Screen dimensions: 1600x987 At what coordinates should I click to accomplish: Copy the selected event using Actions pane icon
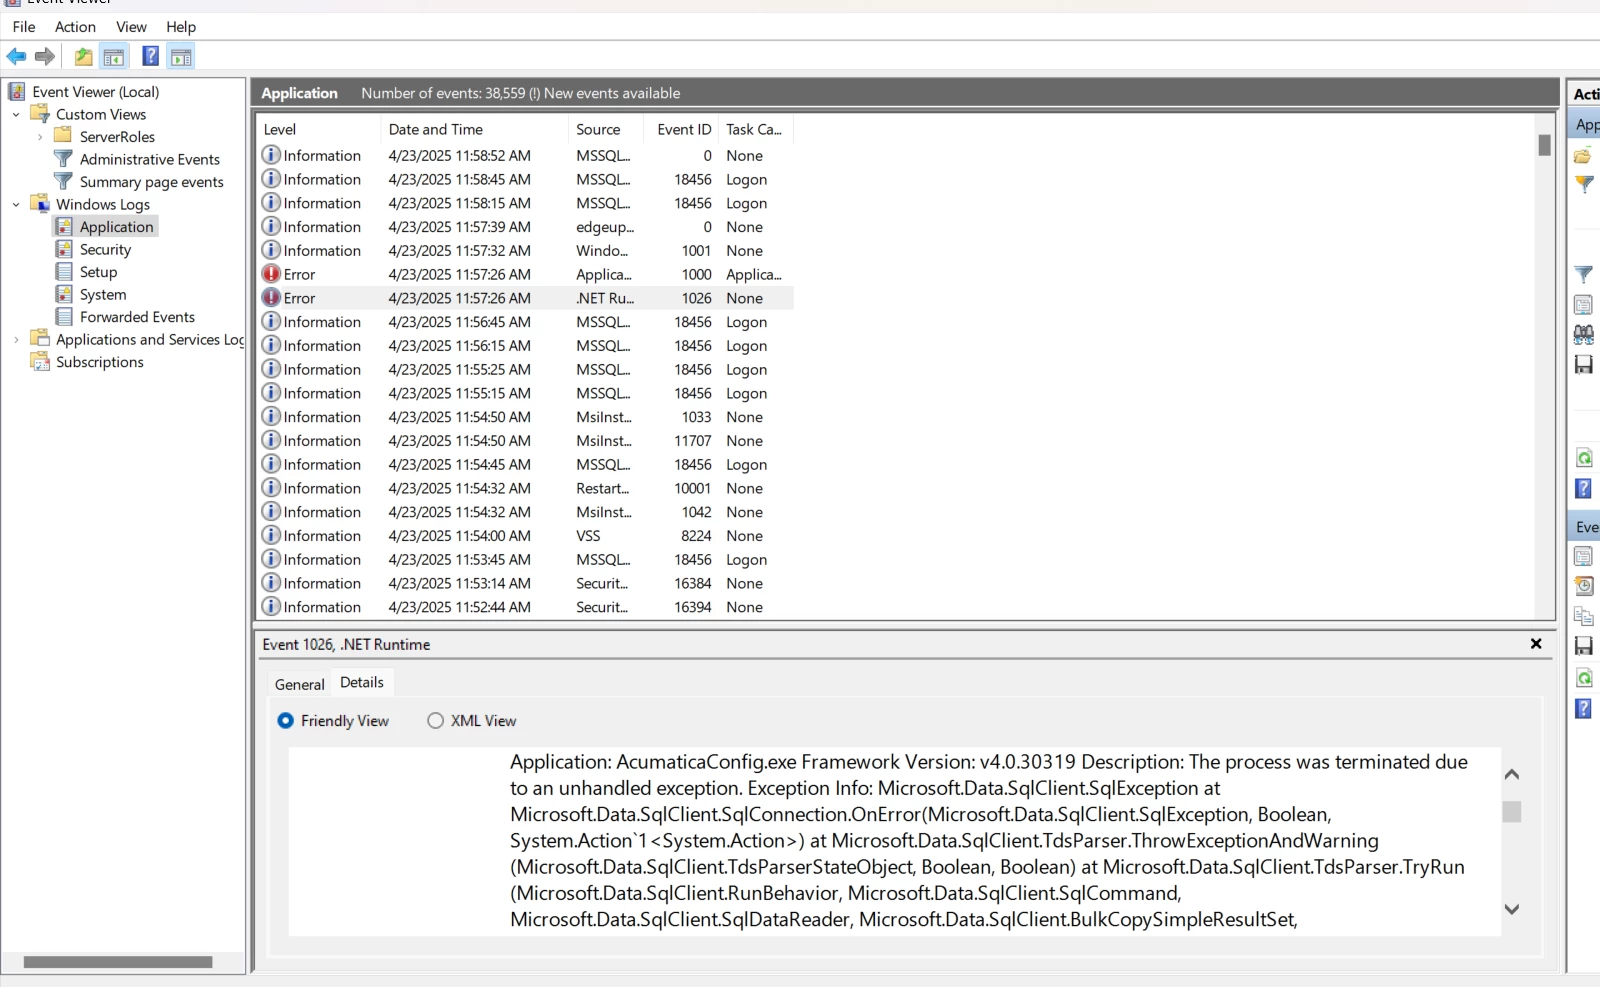tap(1585, 617)
